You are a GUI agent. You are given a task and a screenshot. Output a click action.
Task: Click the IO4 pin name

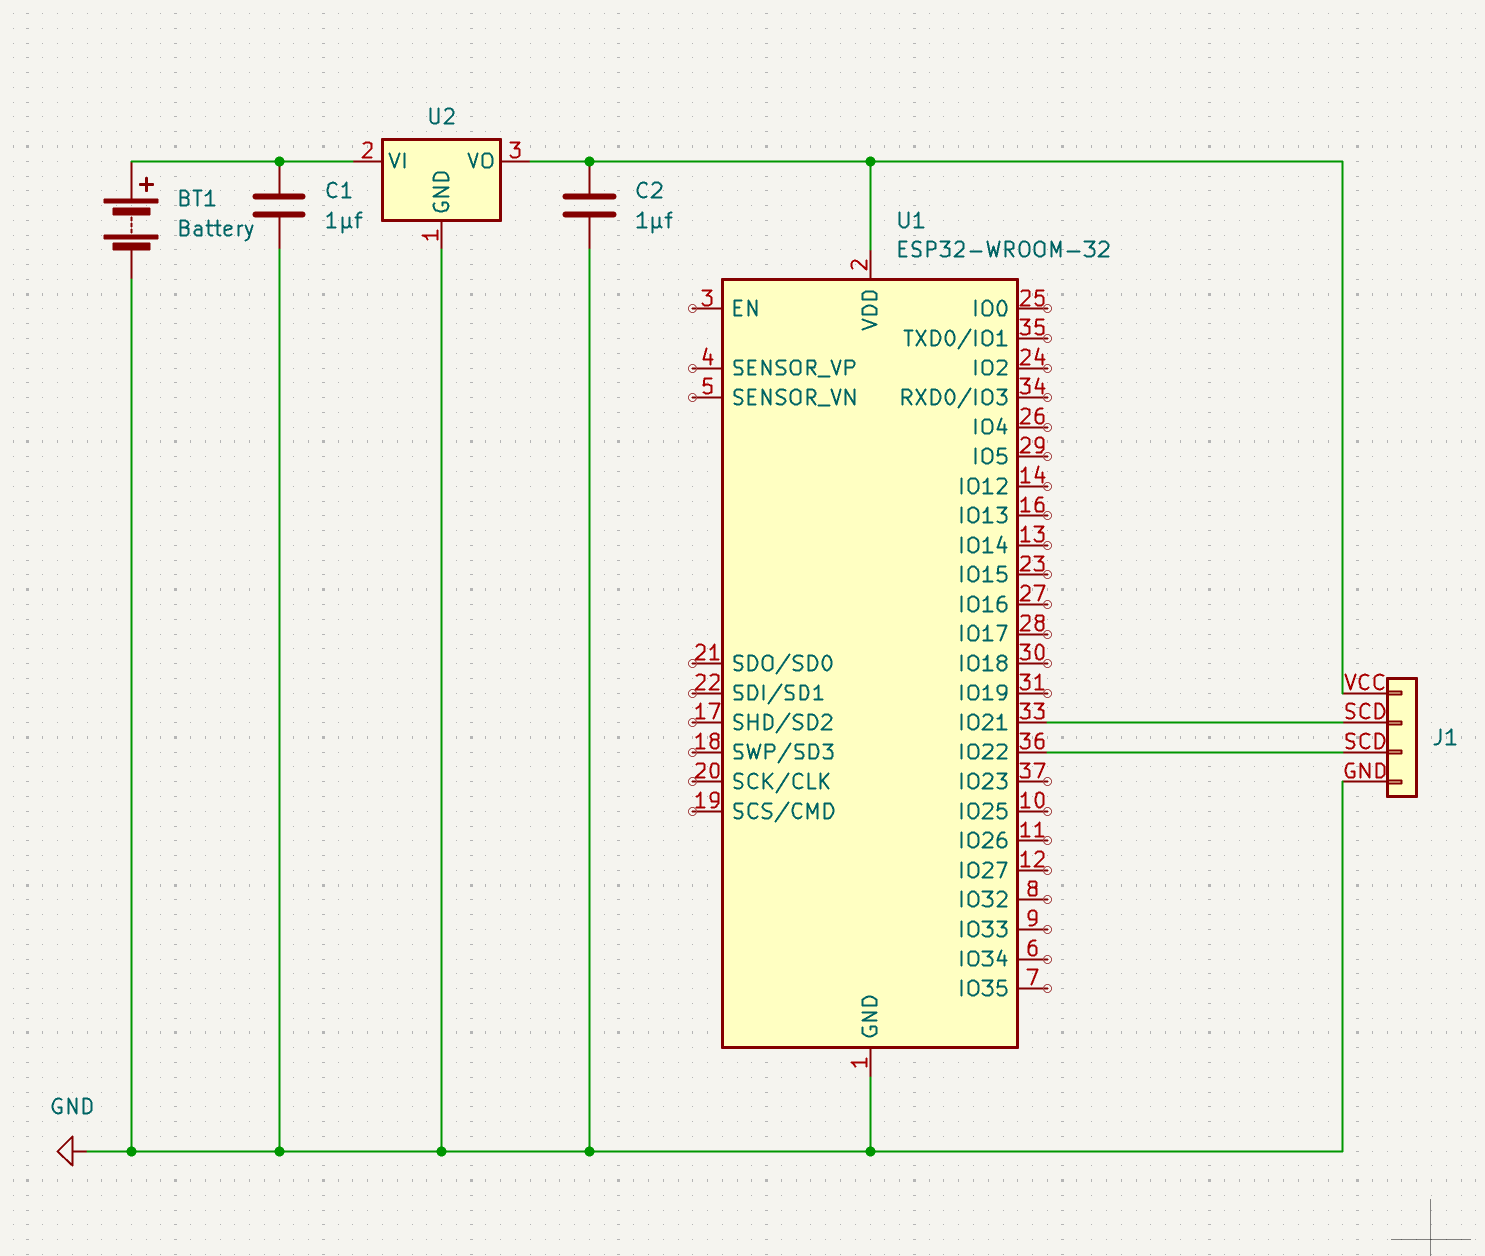pyautogui.click(x=990, y=427)
